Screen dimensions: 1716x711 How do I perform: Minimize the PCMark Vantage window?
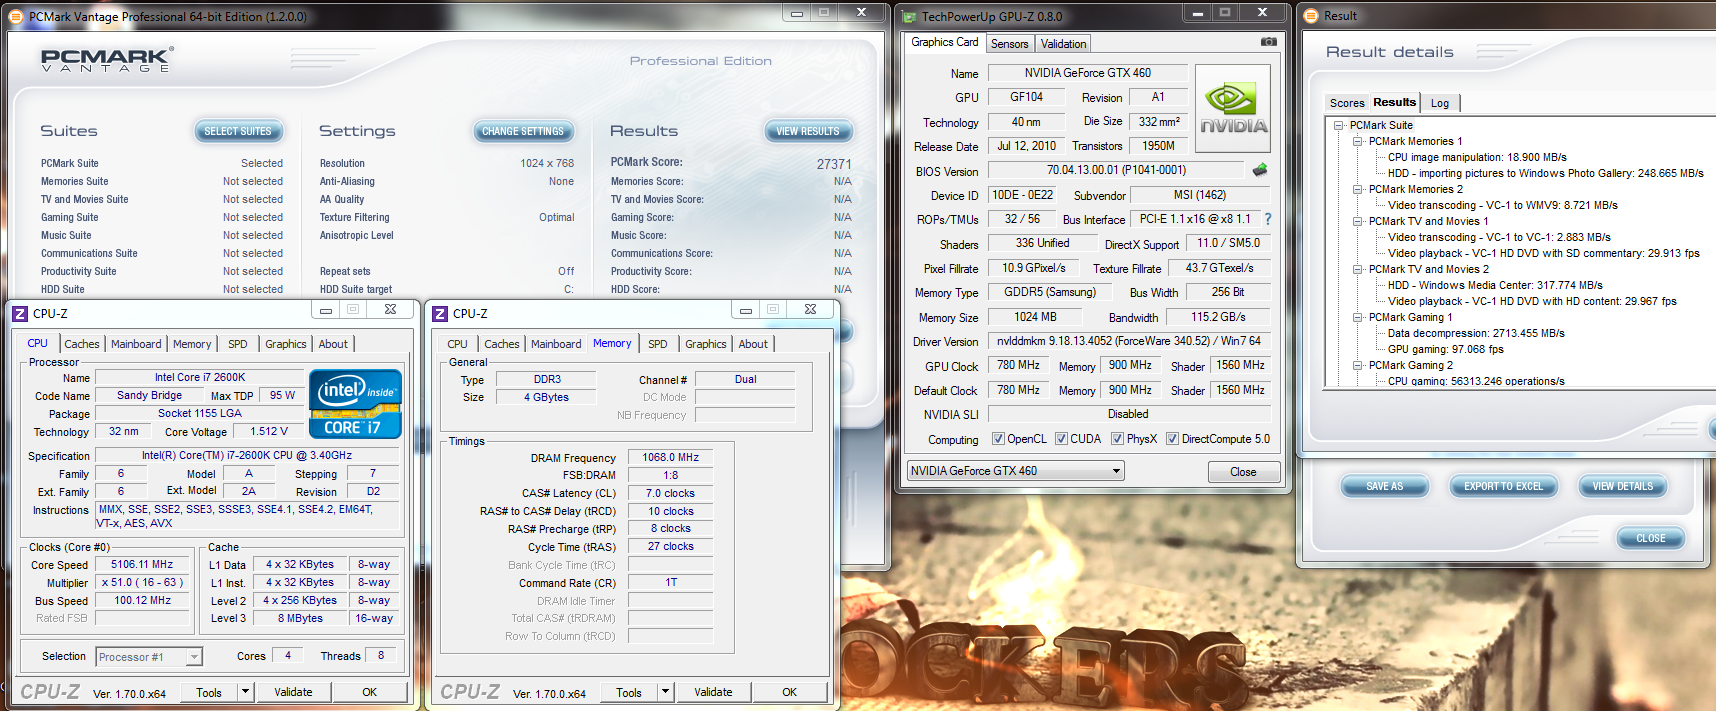[797, 13]
